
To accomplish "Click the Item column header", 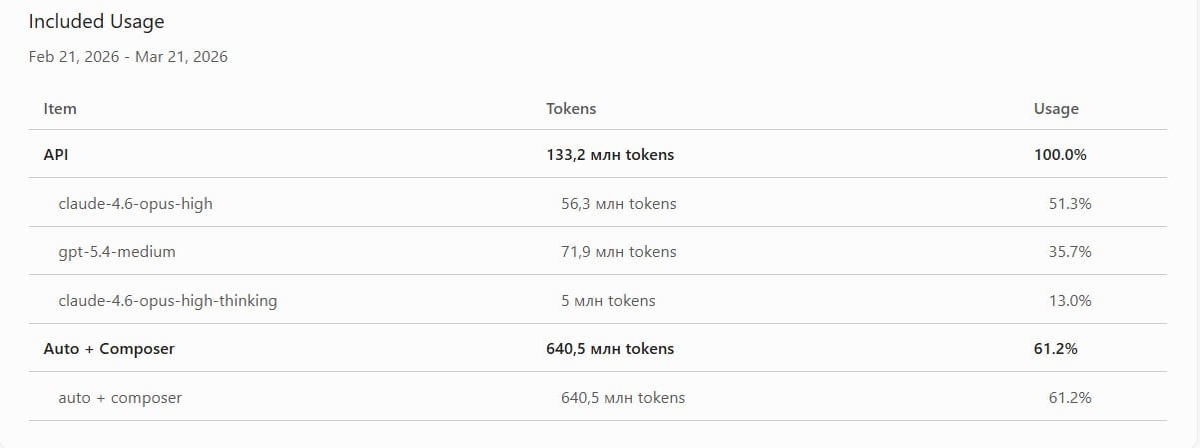I will 60,108.
